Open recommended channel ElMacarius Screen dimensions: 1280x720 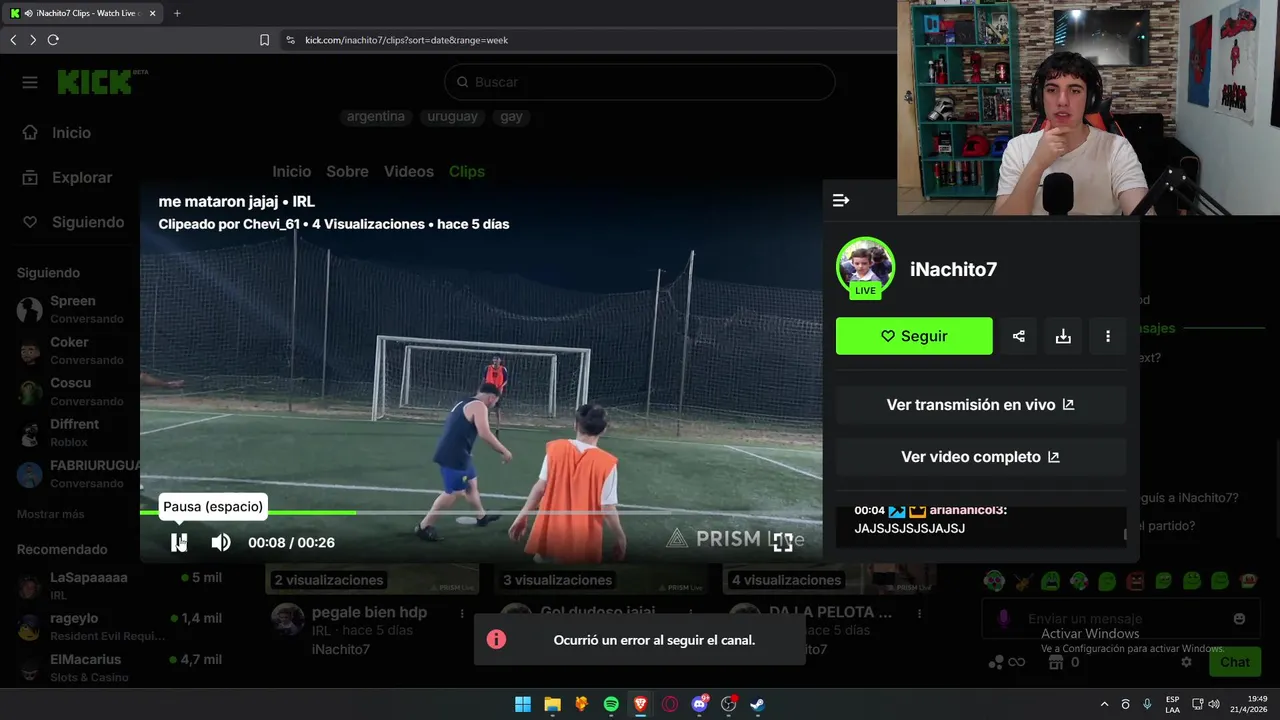point(120,668)
